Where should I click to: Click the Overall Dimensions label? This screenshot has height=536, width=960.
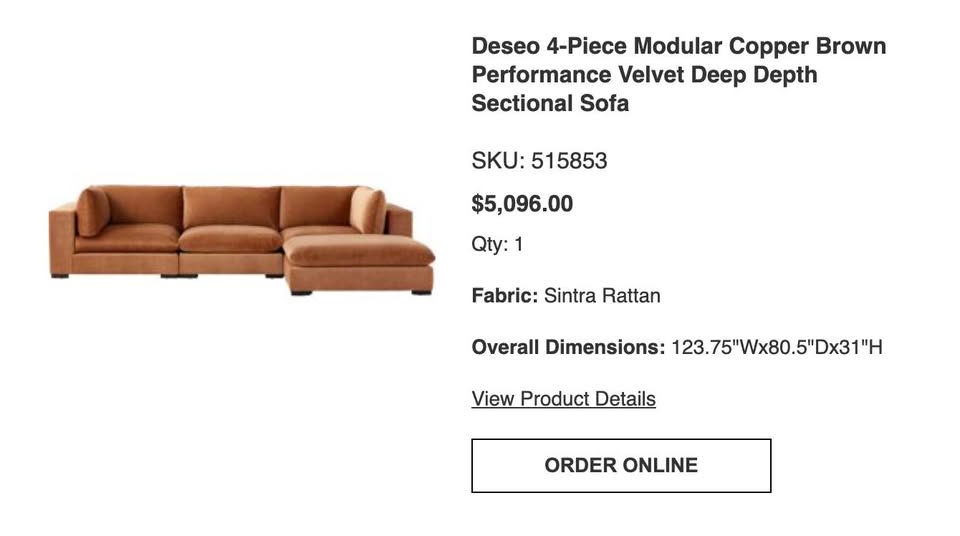click(567, 348)
